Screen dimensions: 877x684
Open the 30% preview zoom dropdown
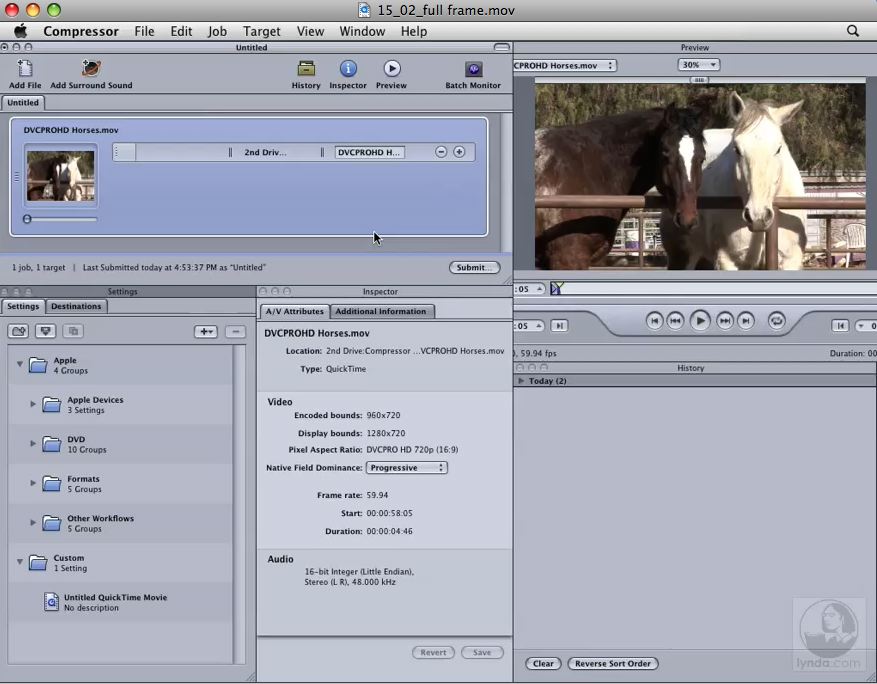pos(698,65)
